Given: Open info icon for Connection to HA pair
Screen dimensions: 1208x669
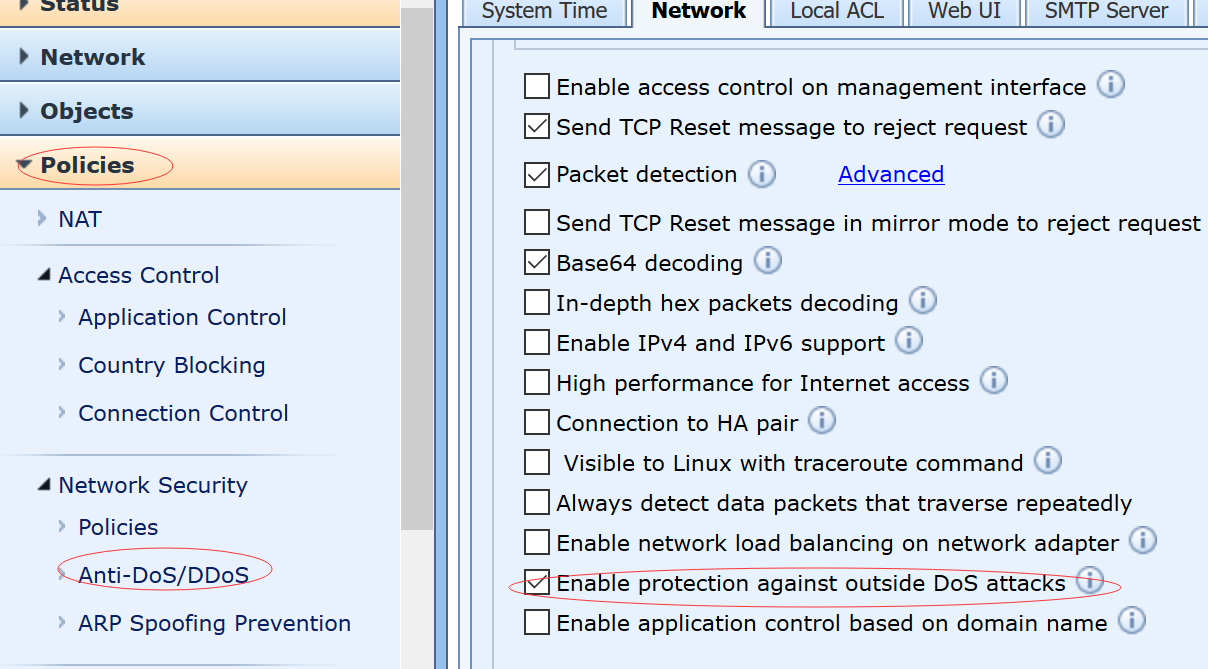Looking at the screenshot, I should point(822,421).
